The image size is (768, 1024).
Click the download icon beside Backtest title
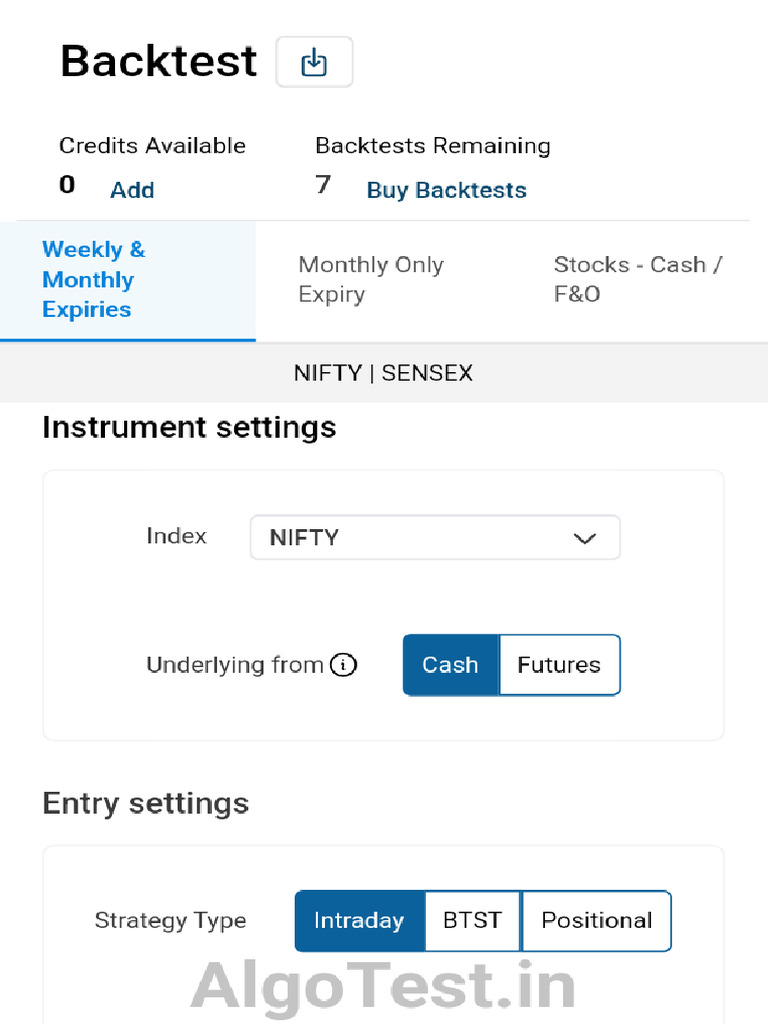pyautogui.click(x=314, y=62)
